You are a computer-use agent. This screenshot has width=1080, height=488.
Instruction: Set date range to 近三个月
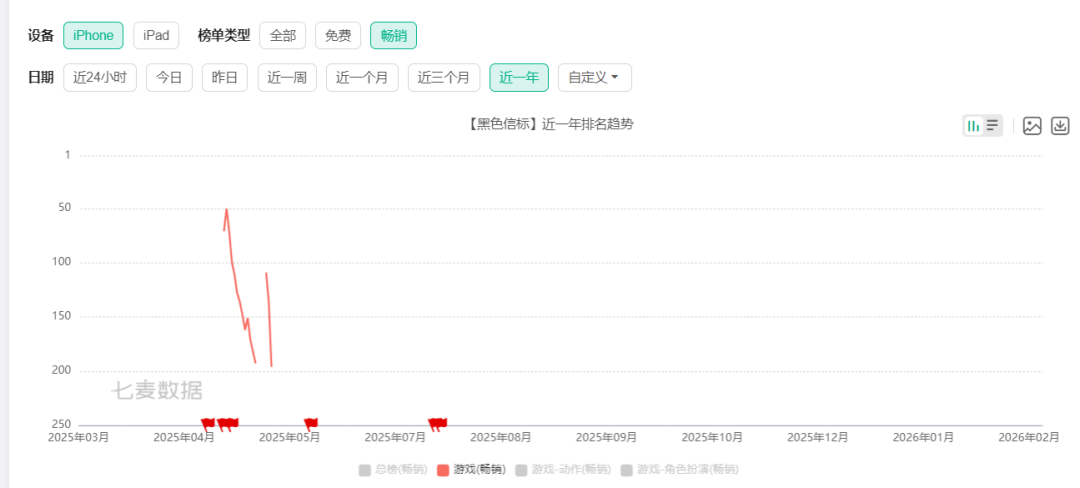[x=444, y=77]
